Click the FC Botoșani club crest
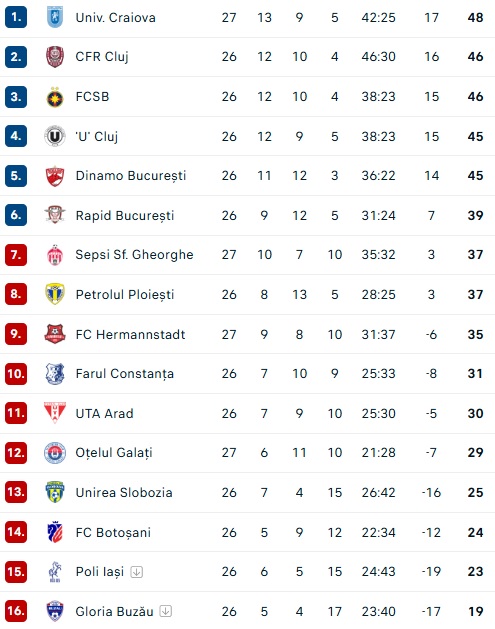The image size is (495, 629). (x=55, y=532)
